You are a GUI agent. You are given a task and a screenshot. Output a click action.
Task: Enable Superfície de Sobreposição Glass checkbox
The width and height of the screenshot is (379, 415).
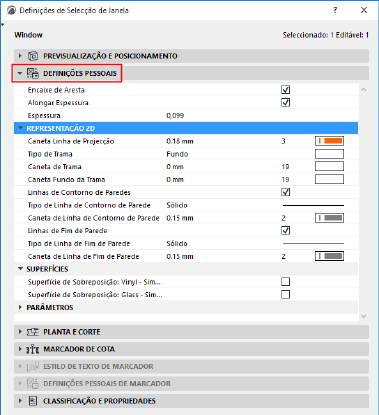coord(286,295)
